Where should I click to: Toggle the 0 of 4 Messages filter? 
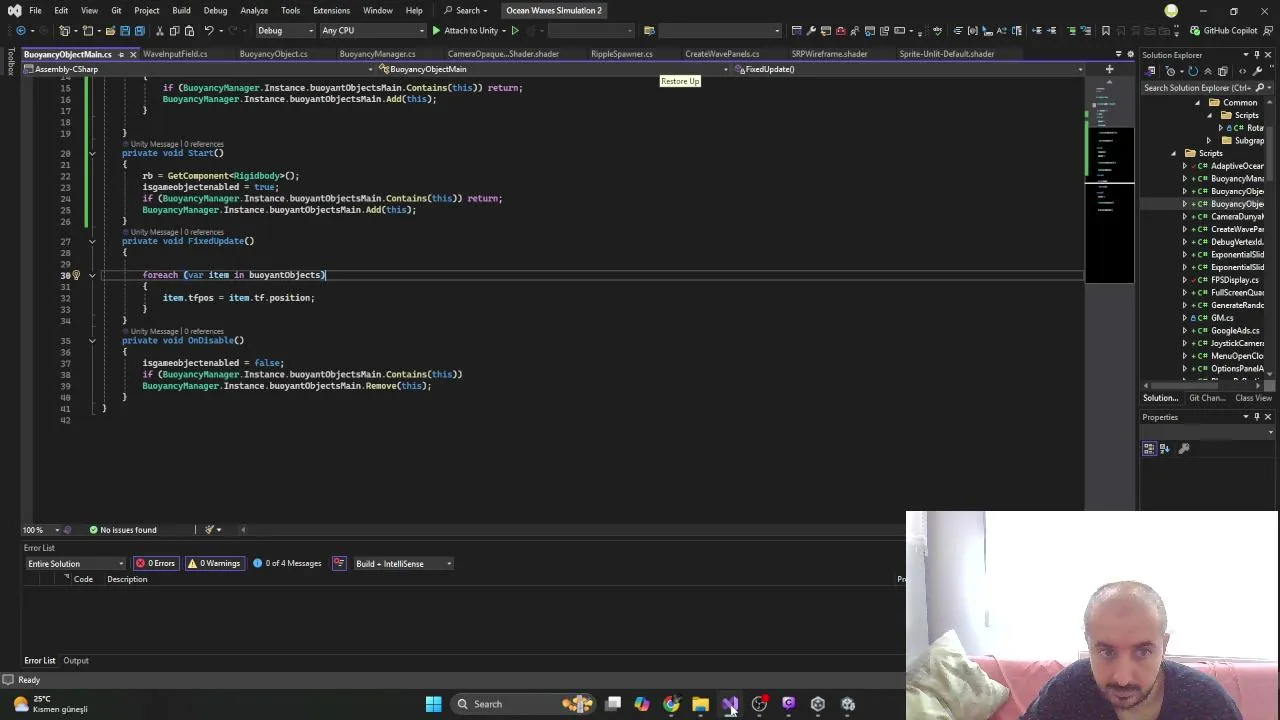tap(287, 563)
